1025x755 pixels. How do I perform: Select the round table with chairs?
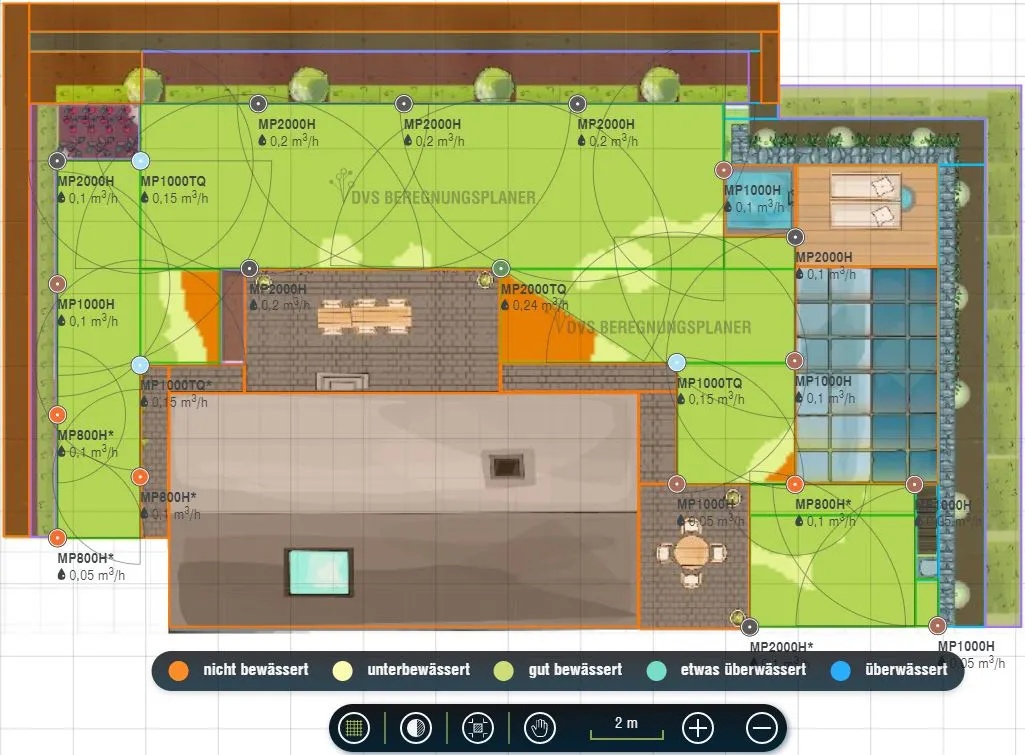(x=691, y=553)
